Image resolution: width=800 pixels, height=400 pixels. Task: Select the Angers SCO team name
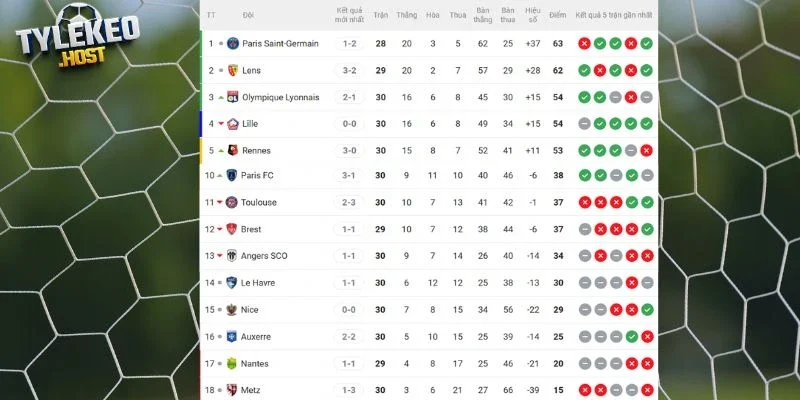coord(264,256)
